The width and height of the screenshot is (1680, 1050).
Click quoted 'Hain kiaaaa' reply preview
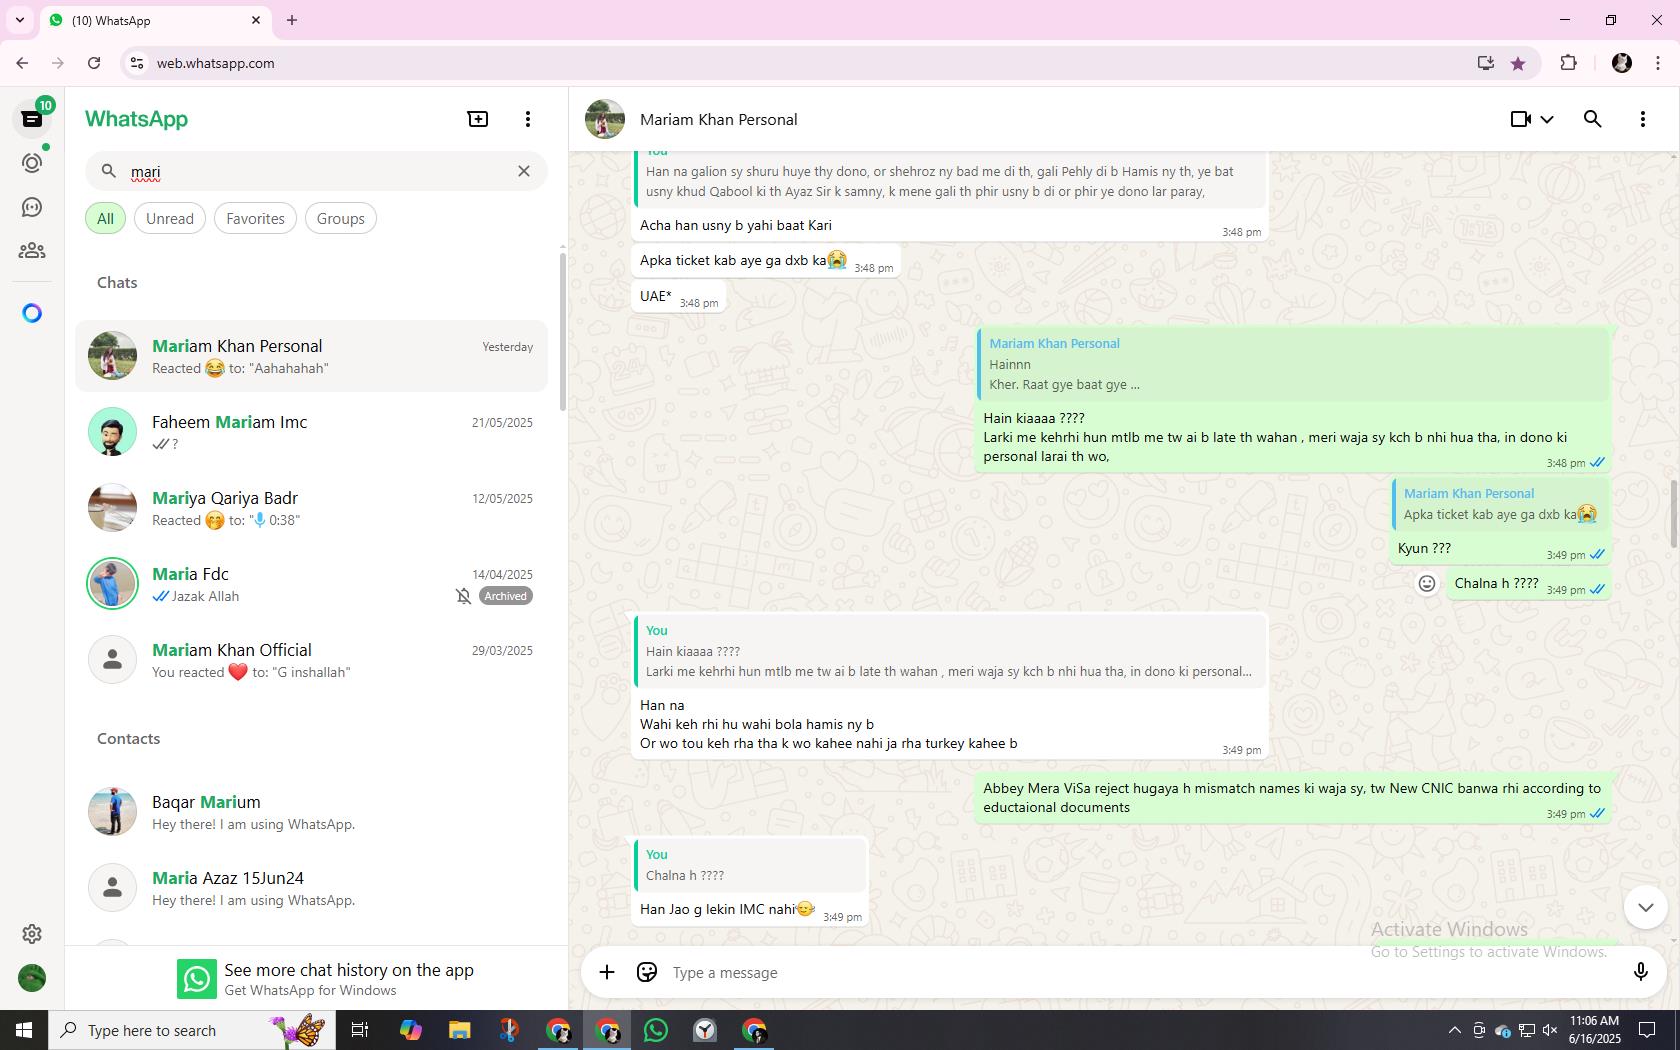(950, 651)
